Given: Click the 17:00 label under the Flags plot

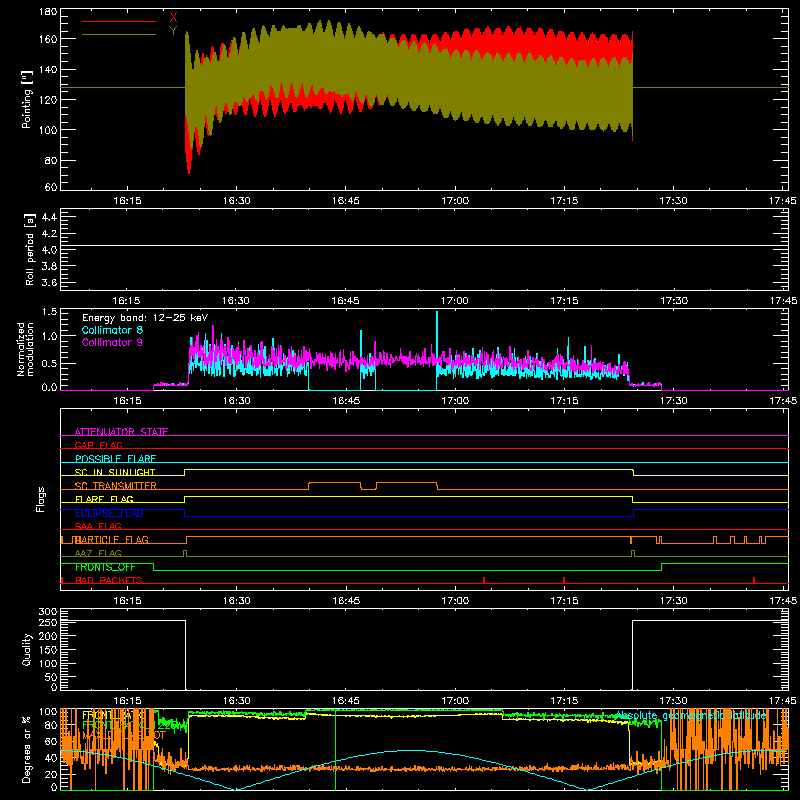Looking at the screenshot, I should (455, 601).
